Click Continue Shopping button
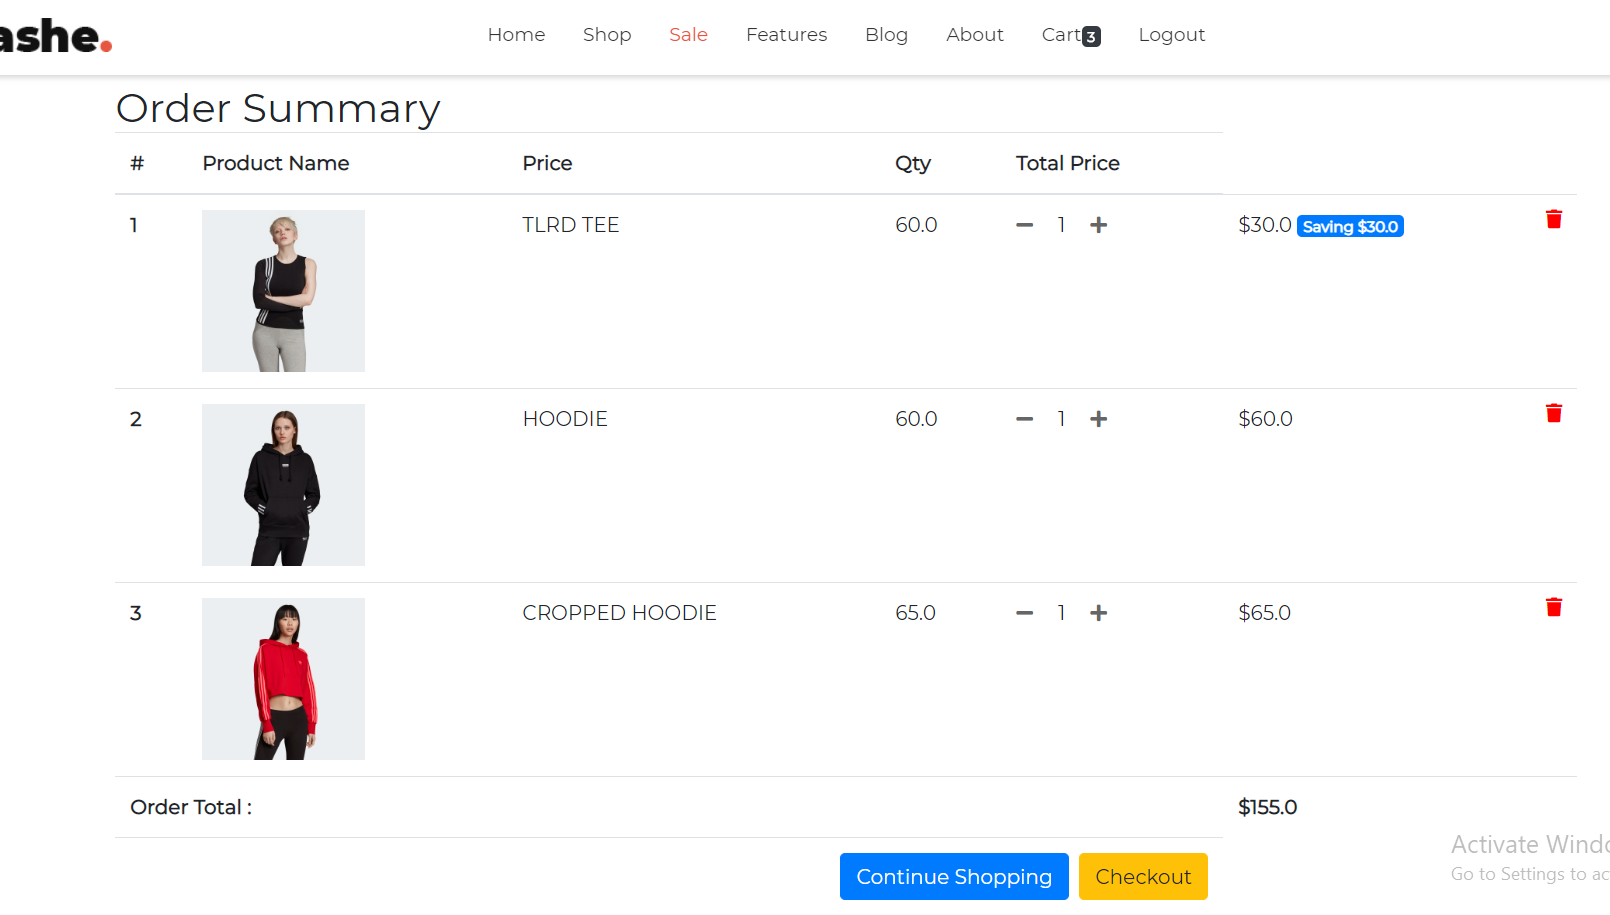This screenshot has height=915, width=1610. [x=954, y=876]
